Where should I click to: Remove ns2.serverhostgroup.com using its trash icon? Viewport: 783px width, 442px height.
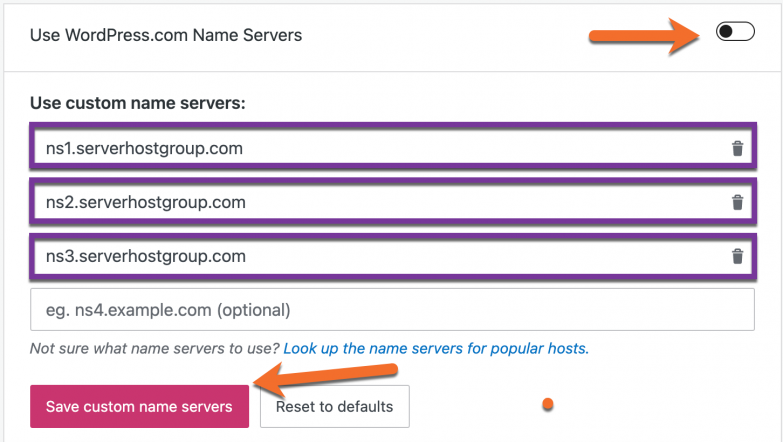tap(737, 203)
